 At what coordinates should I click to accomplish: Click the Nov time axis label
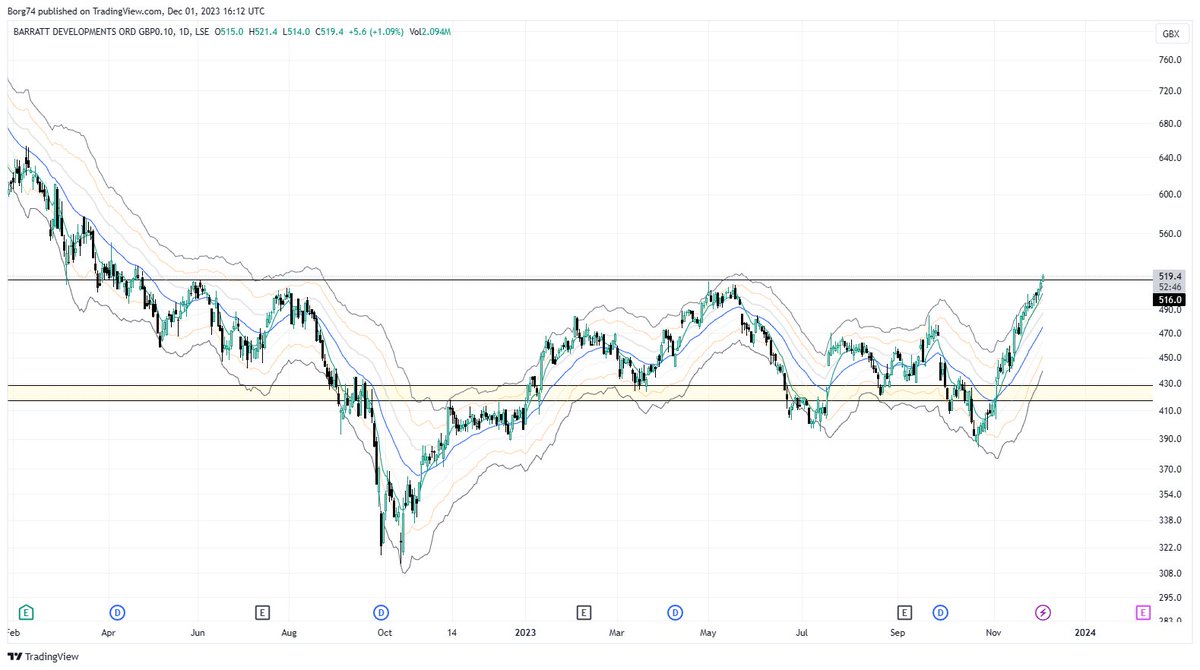click(993, 633)
